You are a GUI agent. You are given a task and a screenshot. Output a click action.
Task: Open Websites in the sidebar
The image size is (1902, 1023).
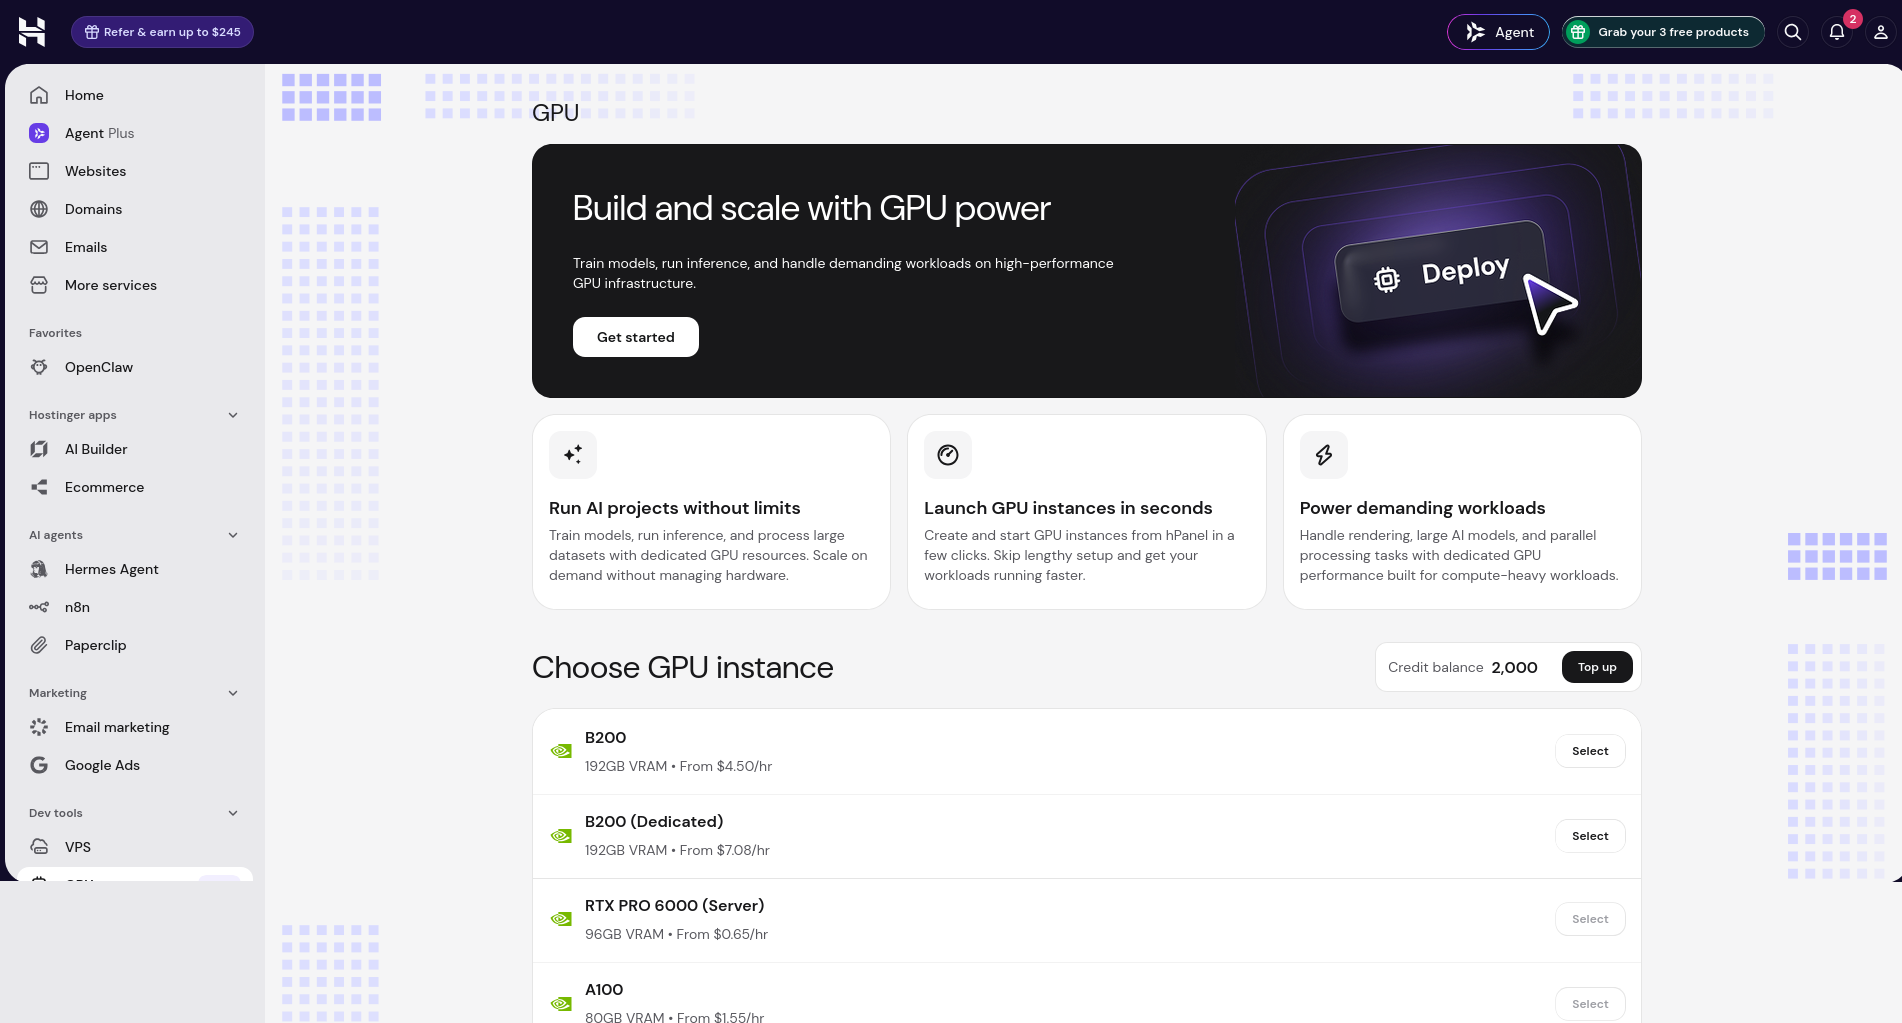click(x=135, y=171)
